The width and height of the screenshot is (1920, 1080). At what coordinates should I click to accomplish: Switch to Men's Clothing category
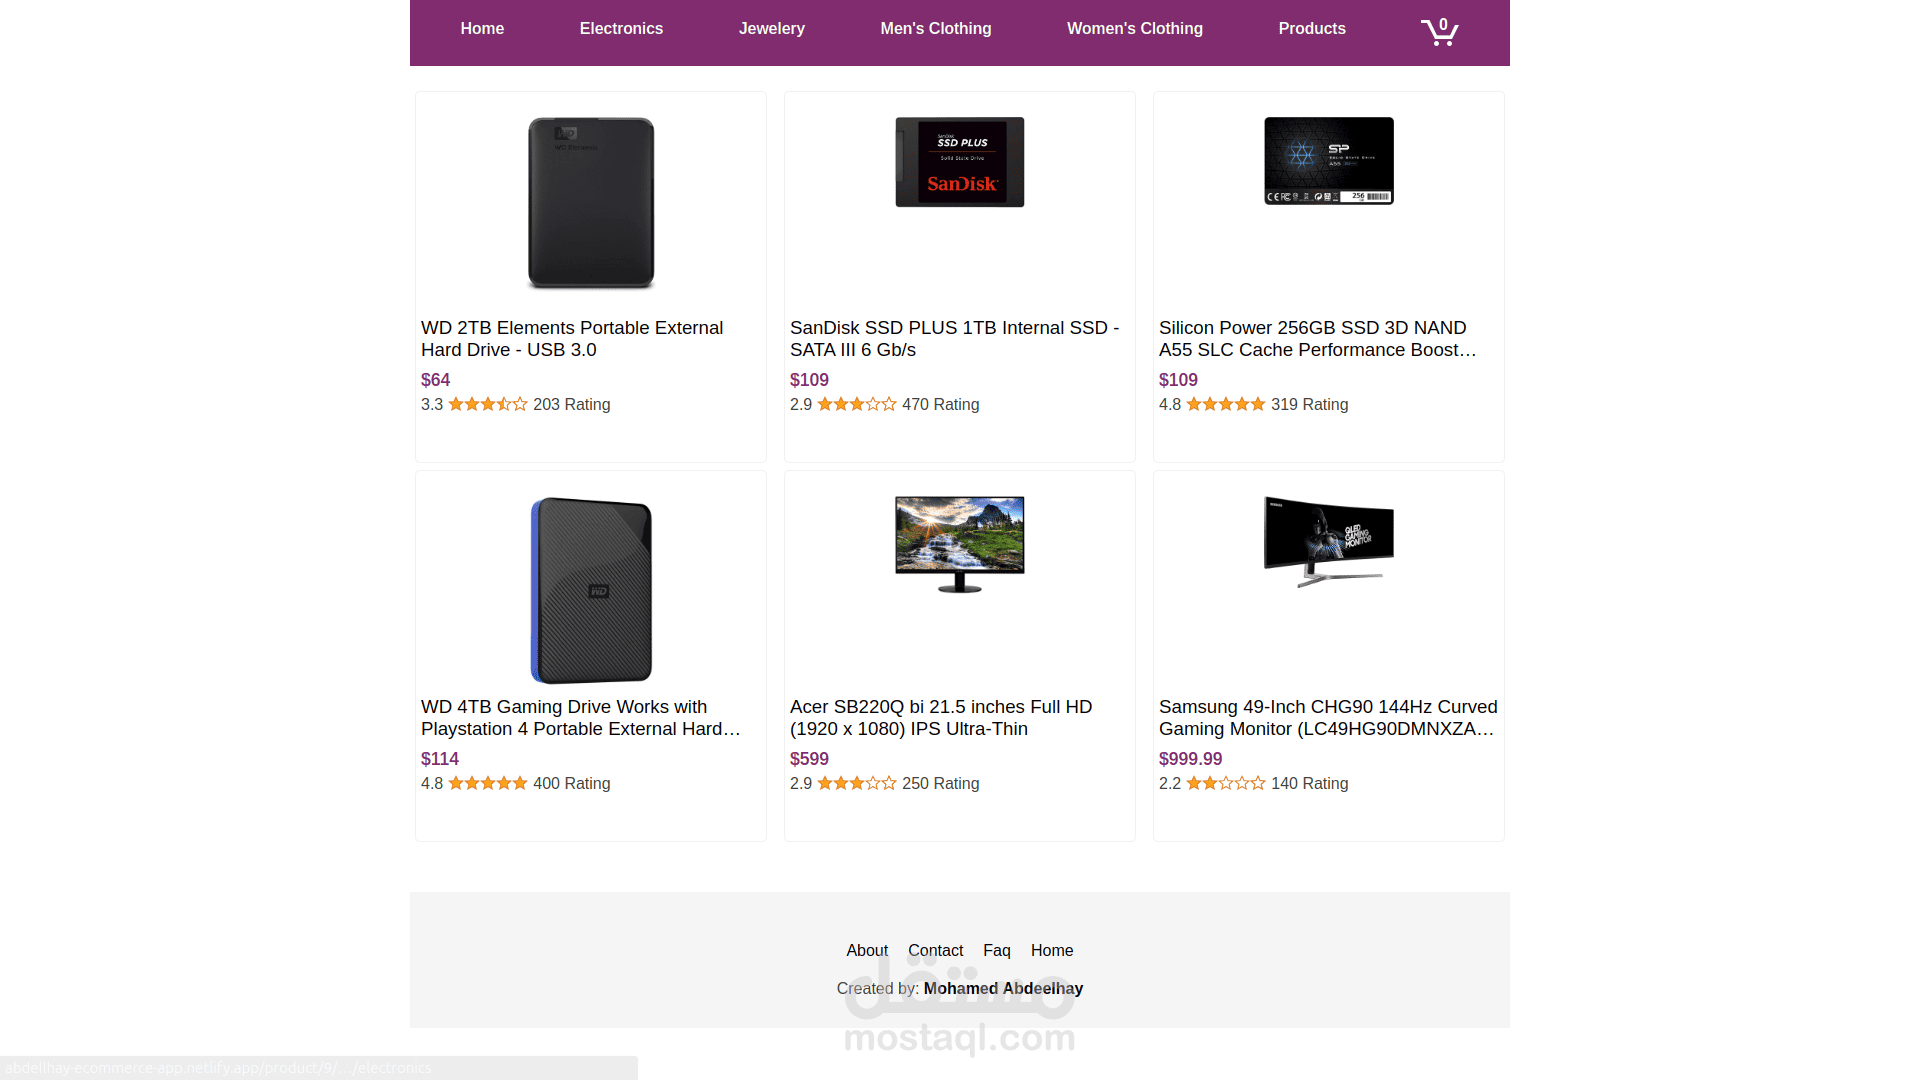pos(936,29)
